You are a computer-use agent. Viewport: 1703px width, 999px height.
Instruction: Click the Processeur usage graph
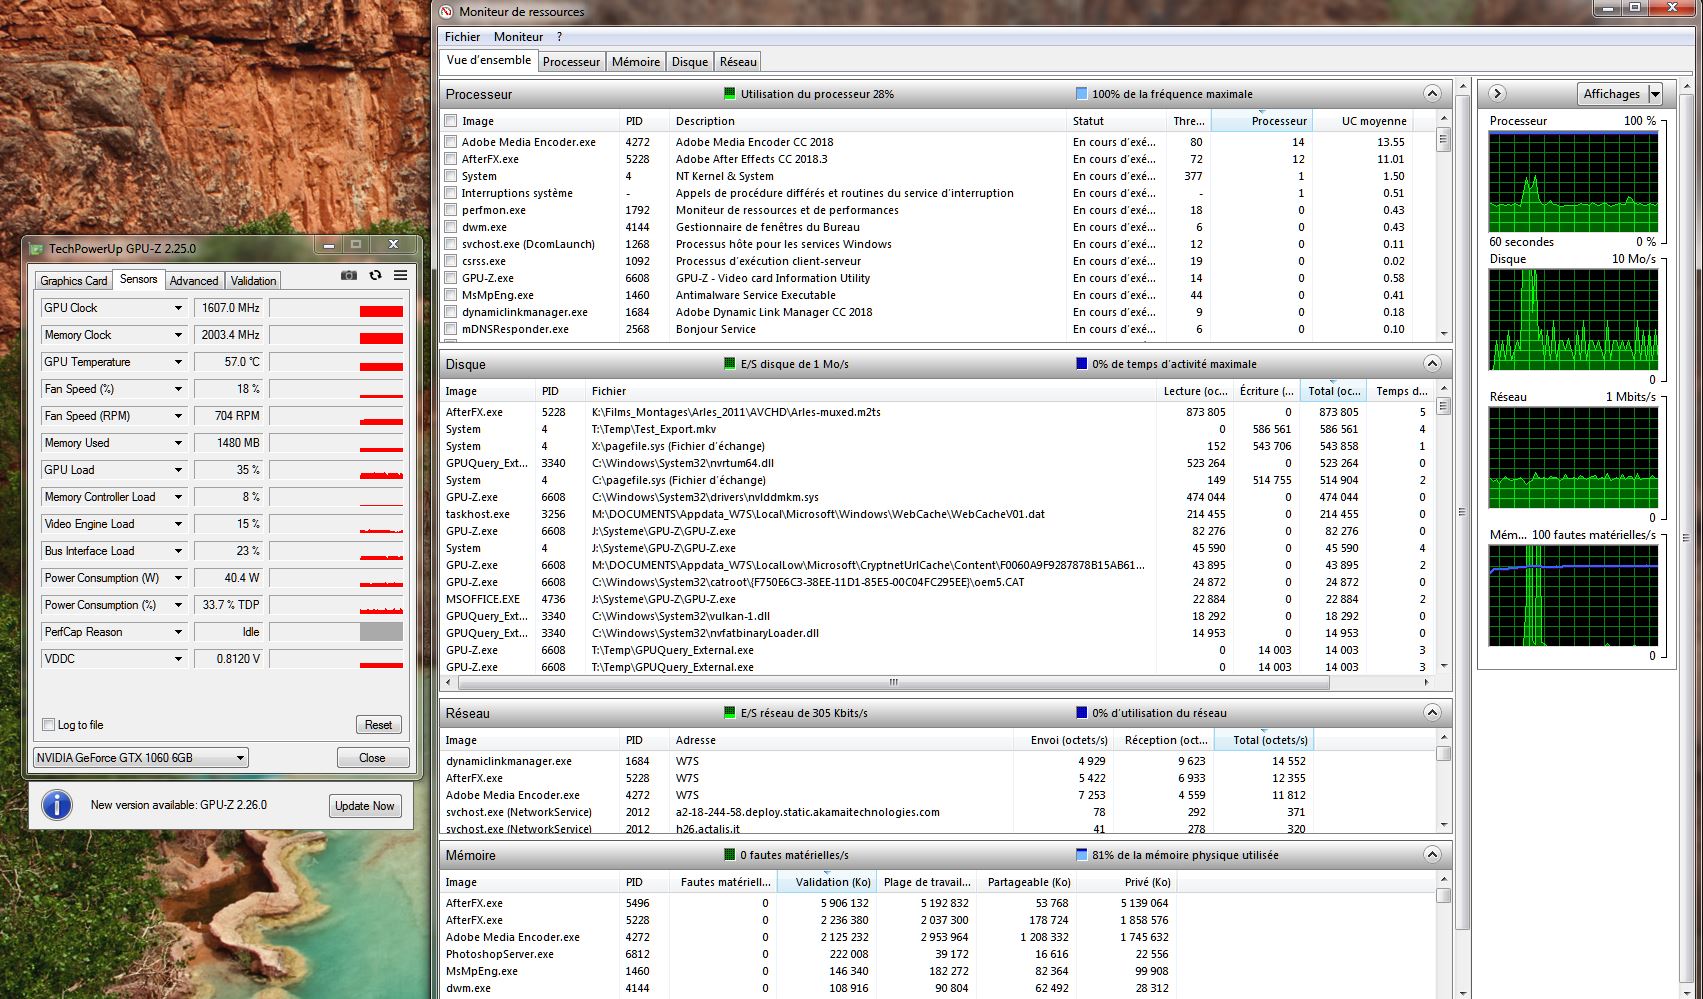point(1573,181)
